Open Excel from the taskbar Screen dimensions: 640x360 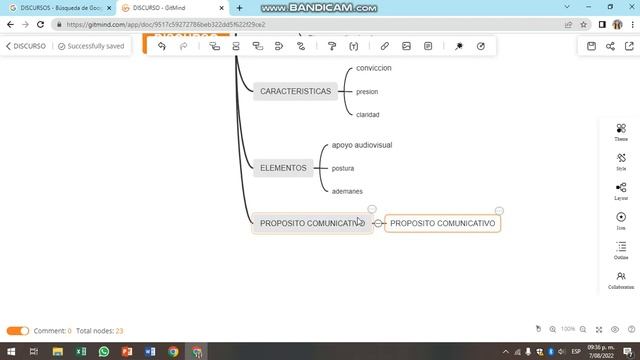coord(81,351)
